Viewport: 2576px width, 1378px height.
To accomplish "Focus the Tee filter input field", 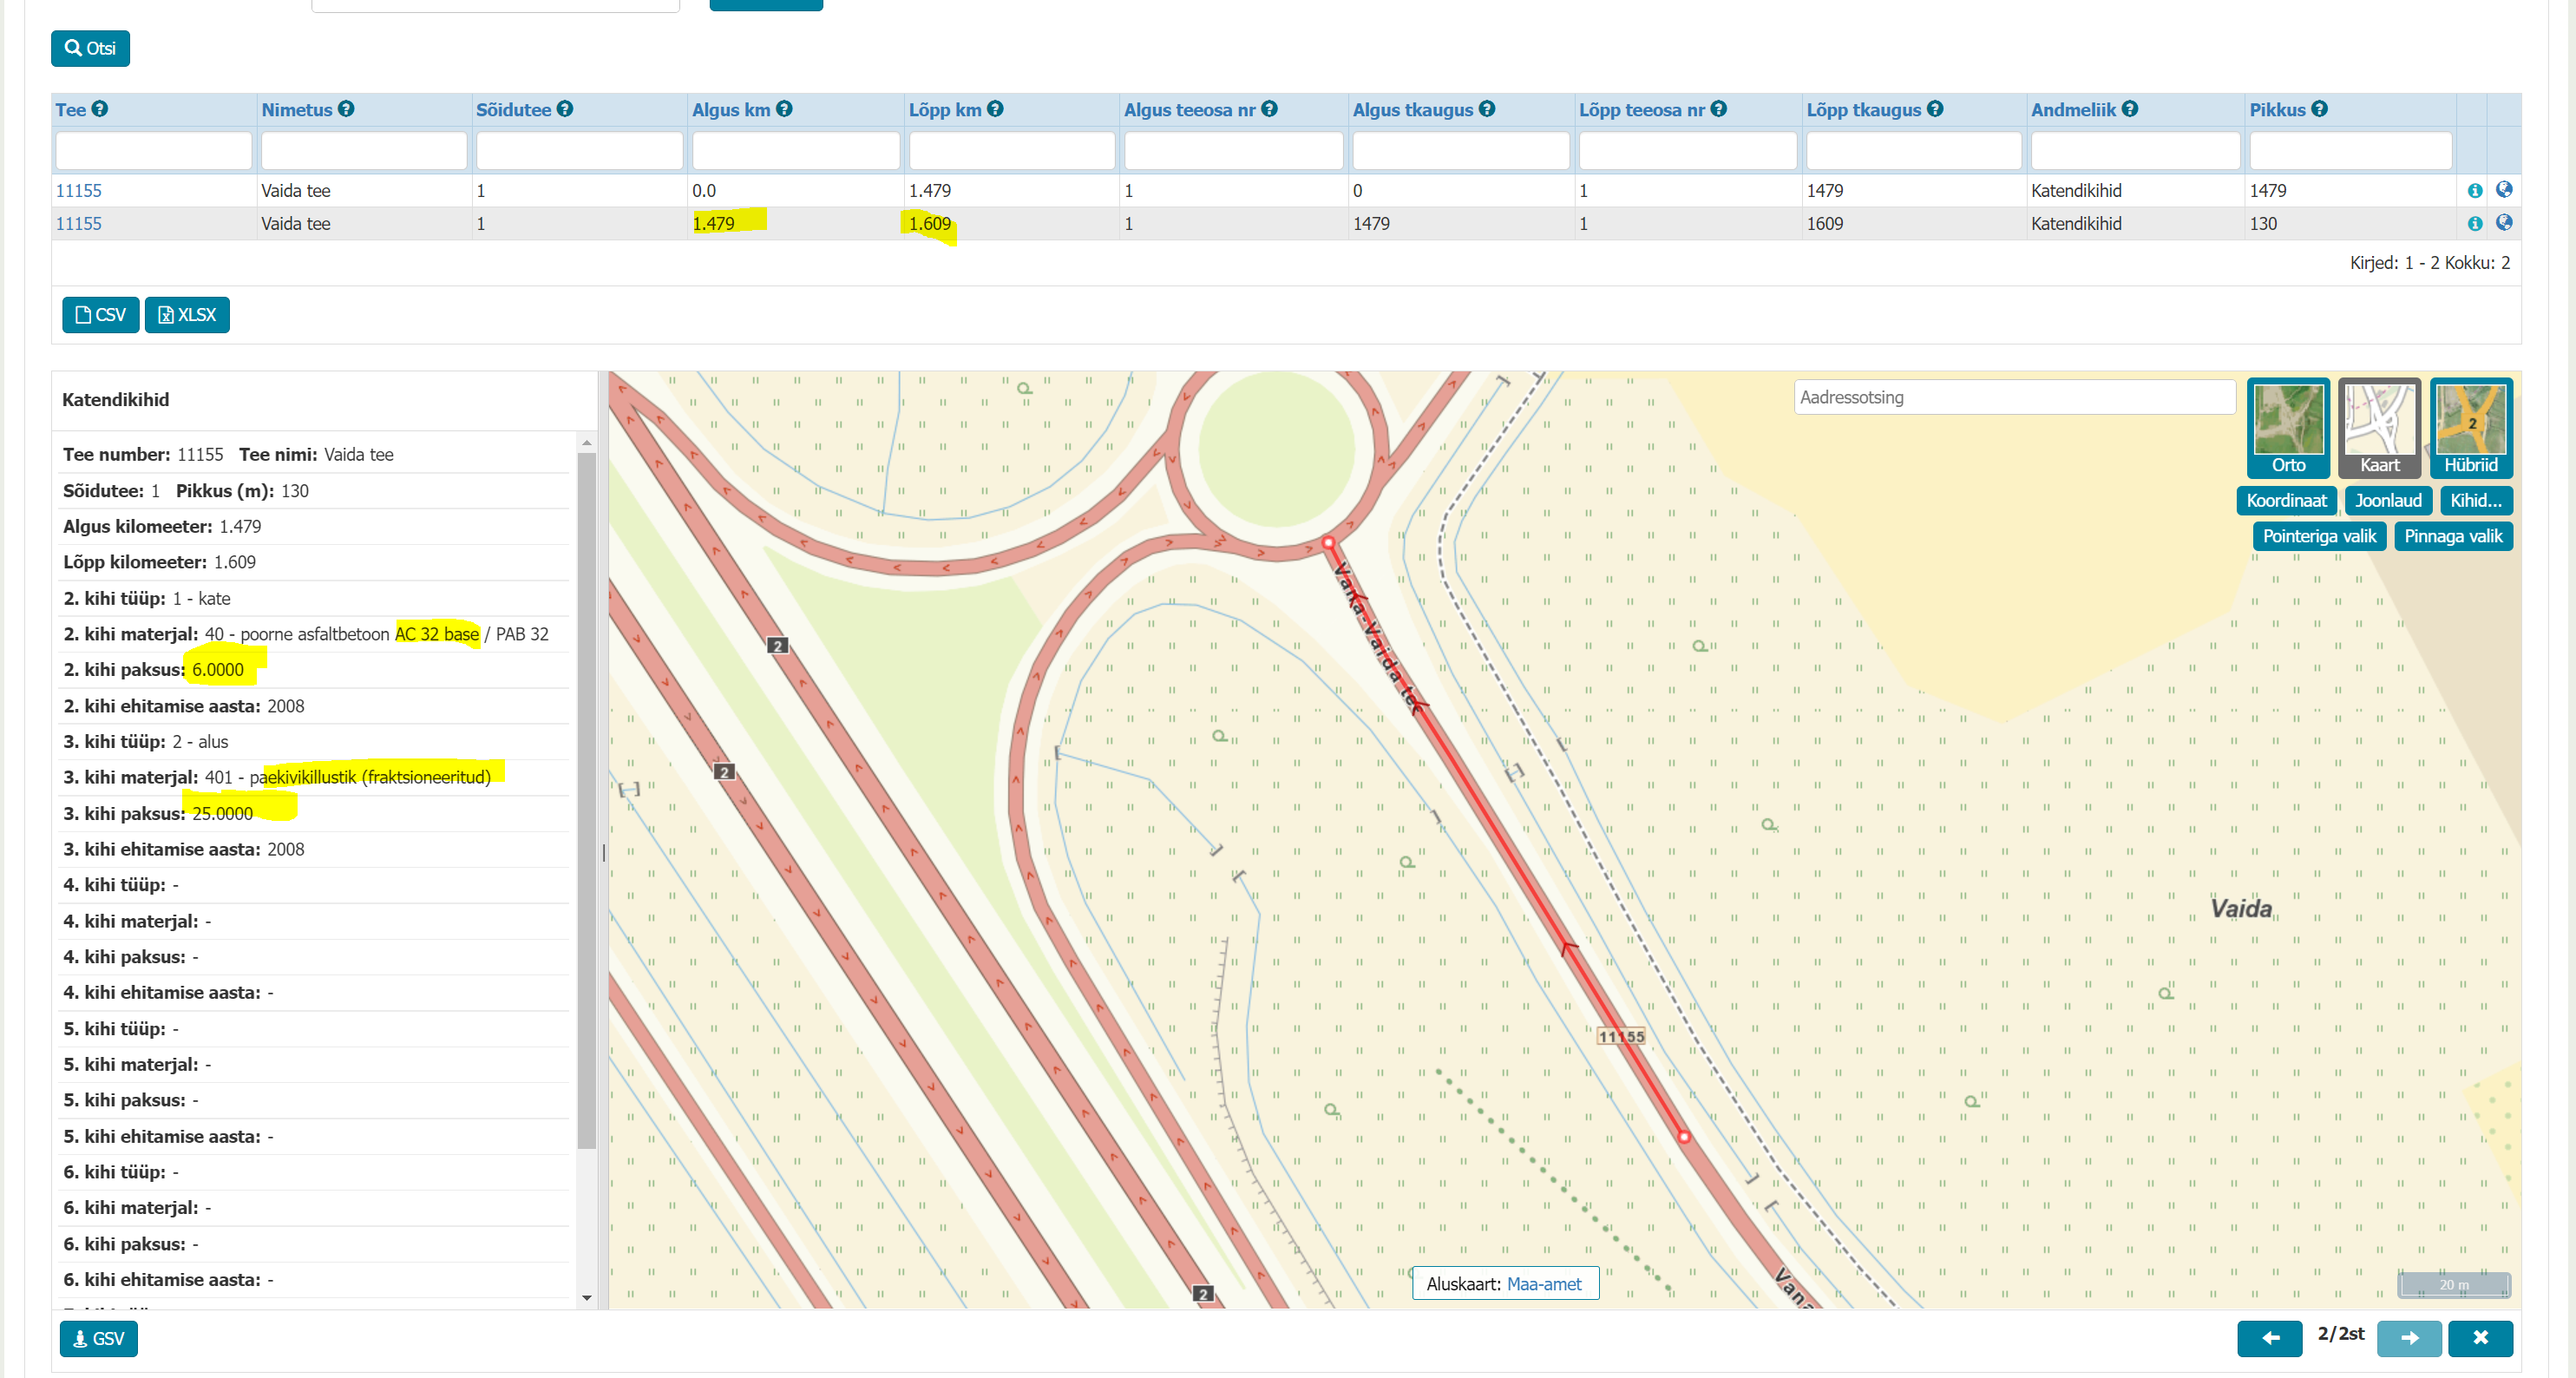I will pyautogui.click(x=154, y=151).
